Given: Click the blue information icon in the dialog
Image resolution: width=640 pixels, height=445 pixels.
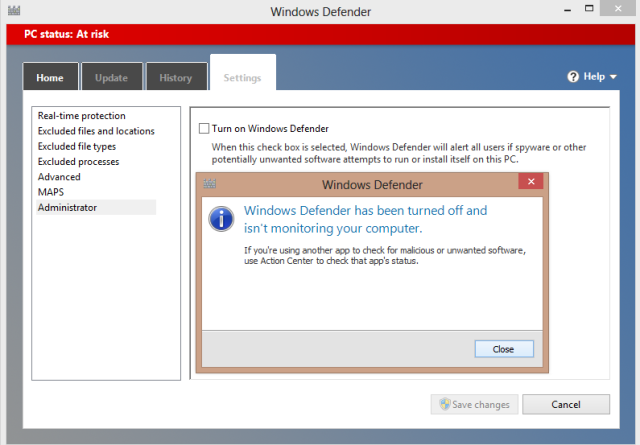Looking at the screenshot, I should 221,219.
